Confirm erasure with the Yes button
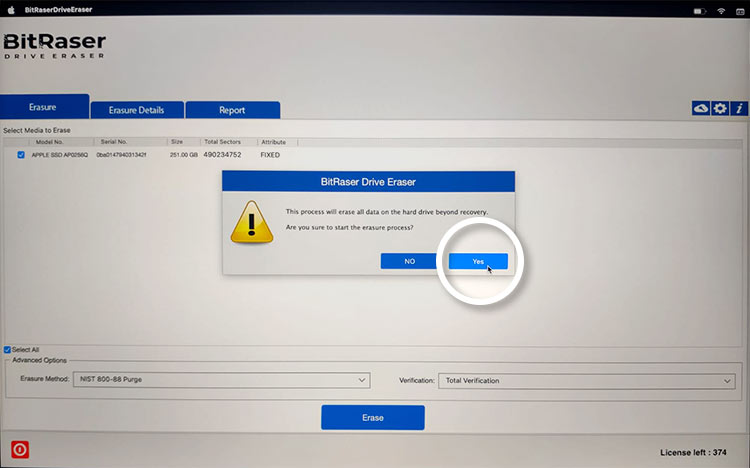Viewport: 750px width, 468px height. pyautogui.click(x=478, y=261)
